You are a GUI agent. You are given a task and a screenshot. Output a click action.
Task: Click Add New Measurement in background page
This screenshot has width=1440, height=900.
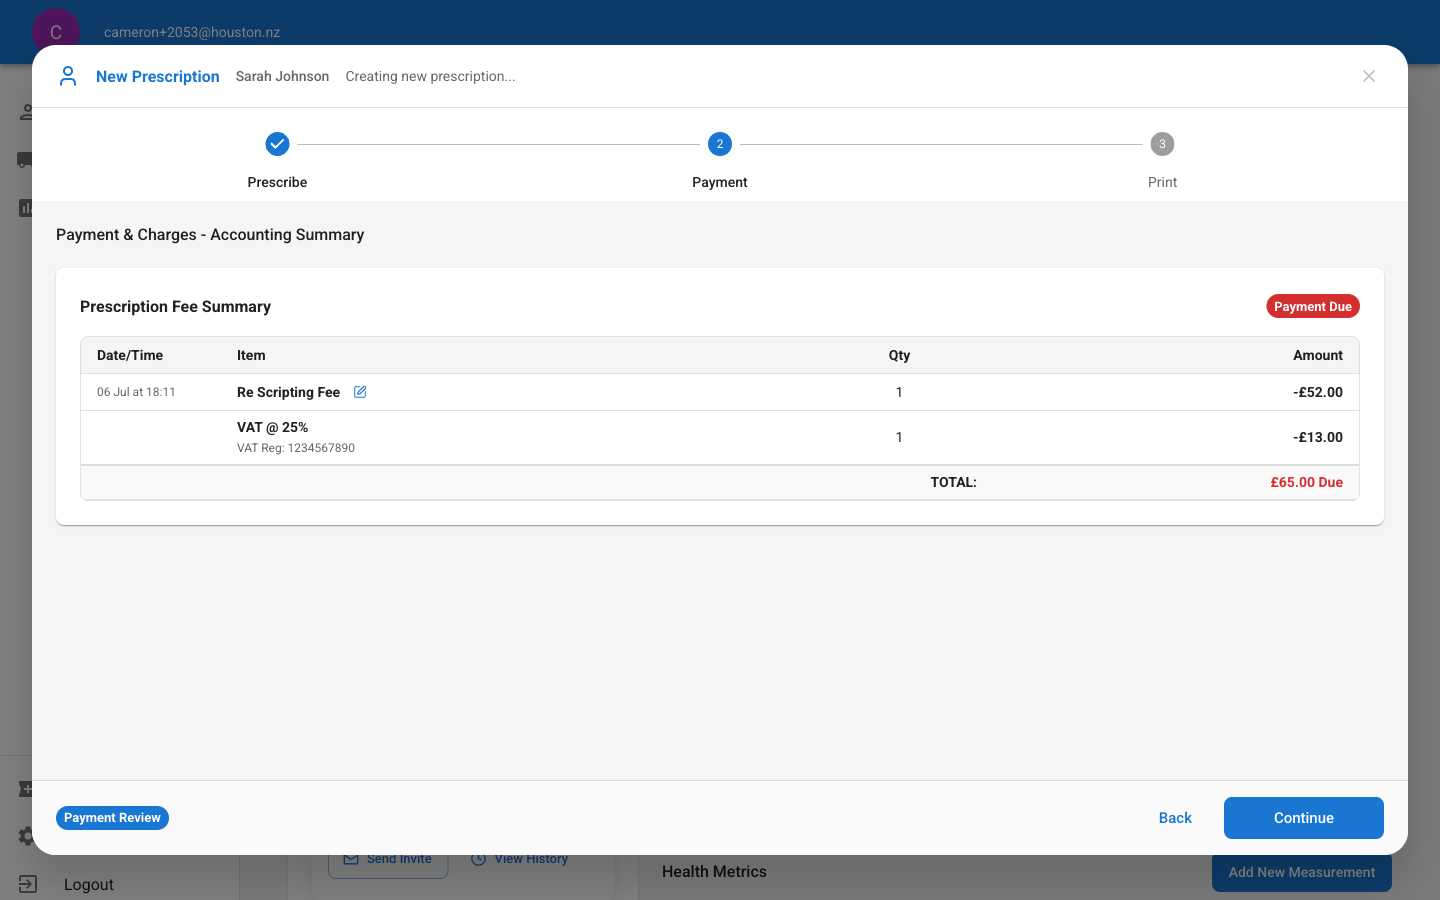1302,872
